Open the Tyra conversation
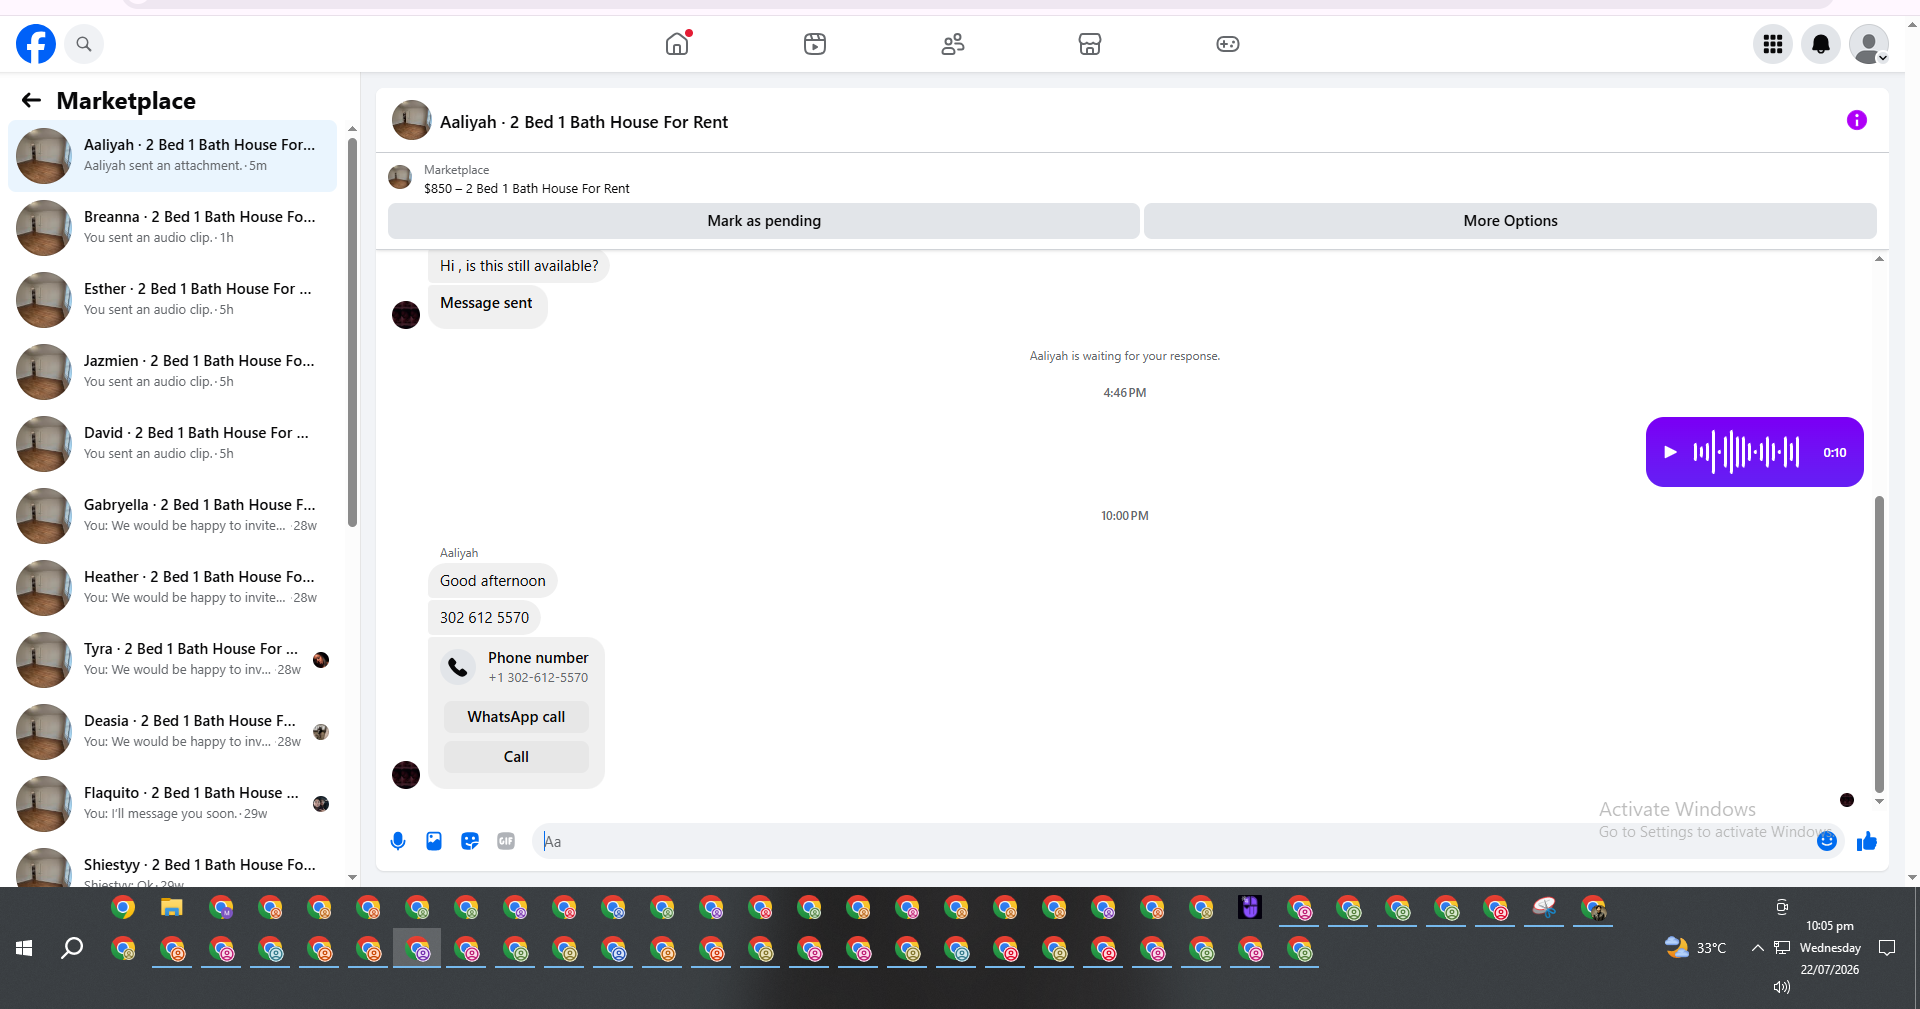Screen dimensions: 1920x1009 pos(172,659)
